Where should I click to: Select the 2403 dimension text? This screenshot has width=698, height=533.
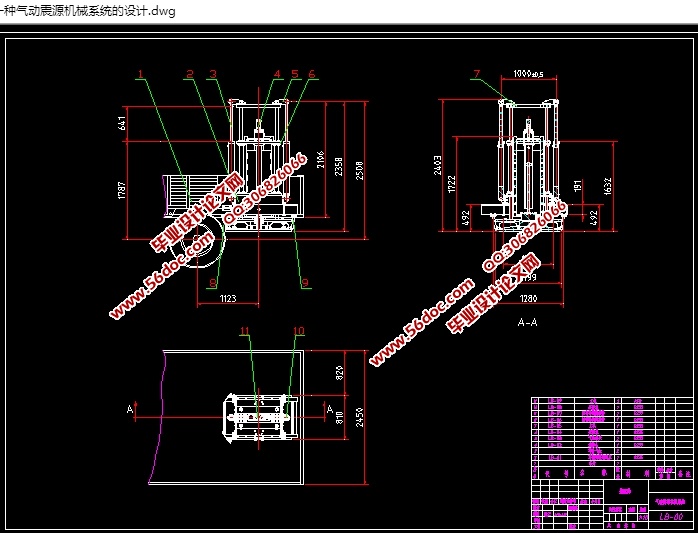[x=437, y=165]
